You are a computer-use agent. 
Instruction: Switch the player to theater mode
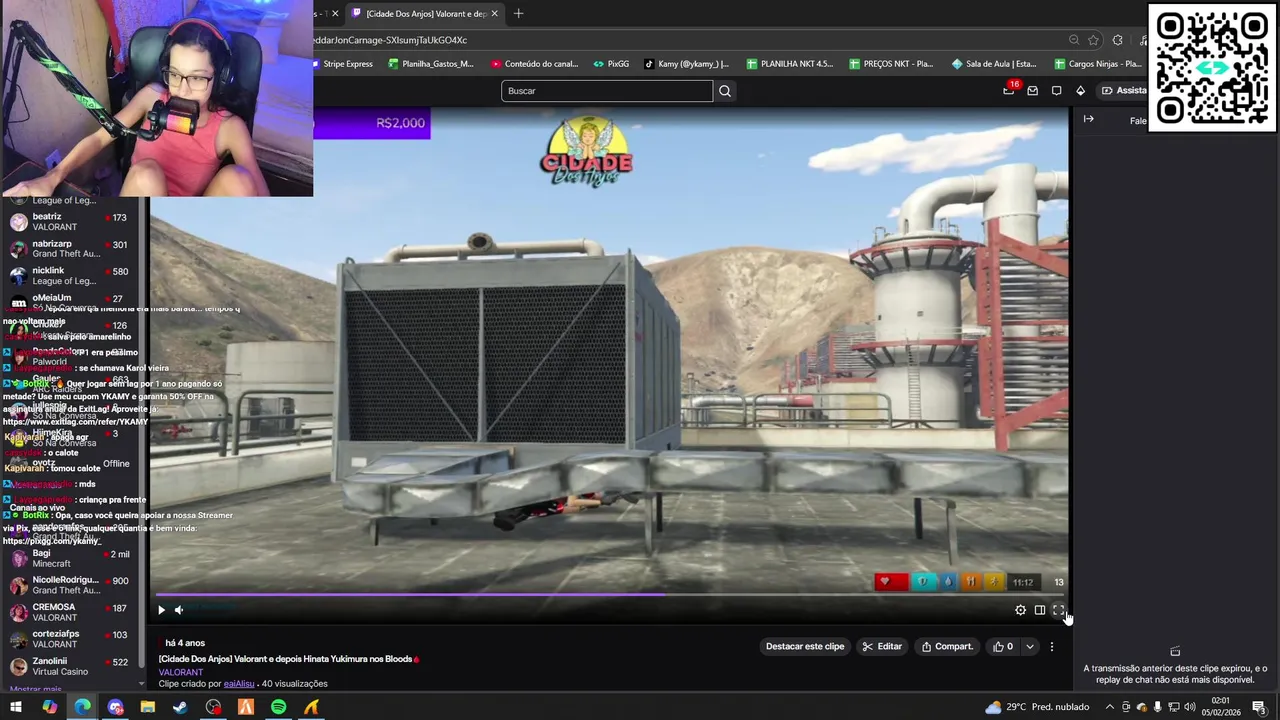coord(1040,610)
